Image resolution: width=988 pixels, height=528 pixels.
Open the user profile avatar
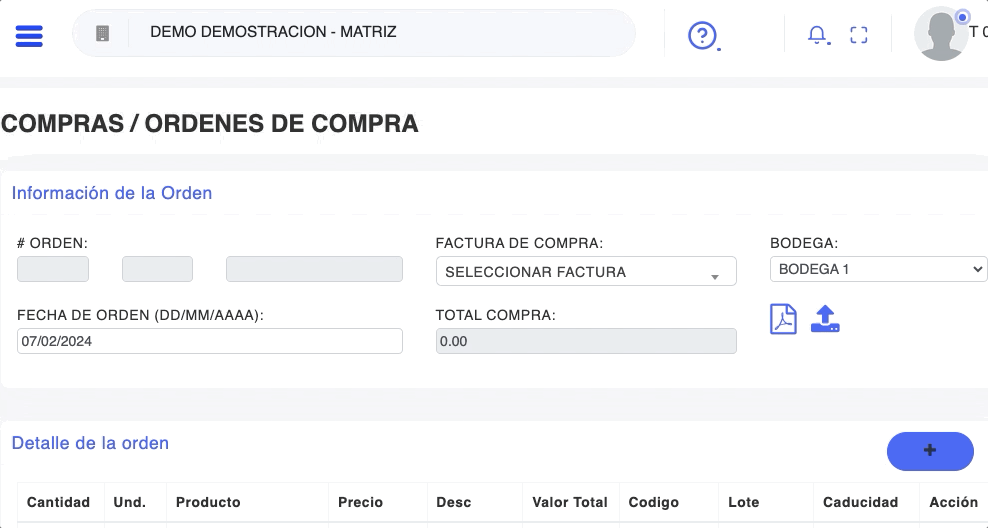coord(940,34)
